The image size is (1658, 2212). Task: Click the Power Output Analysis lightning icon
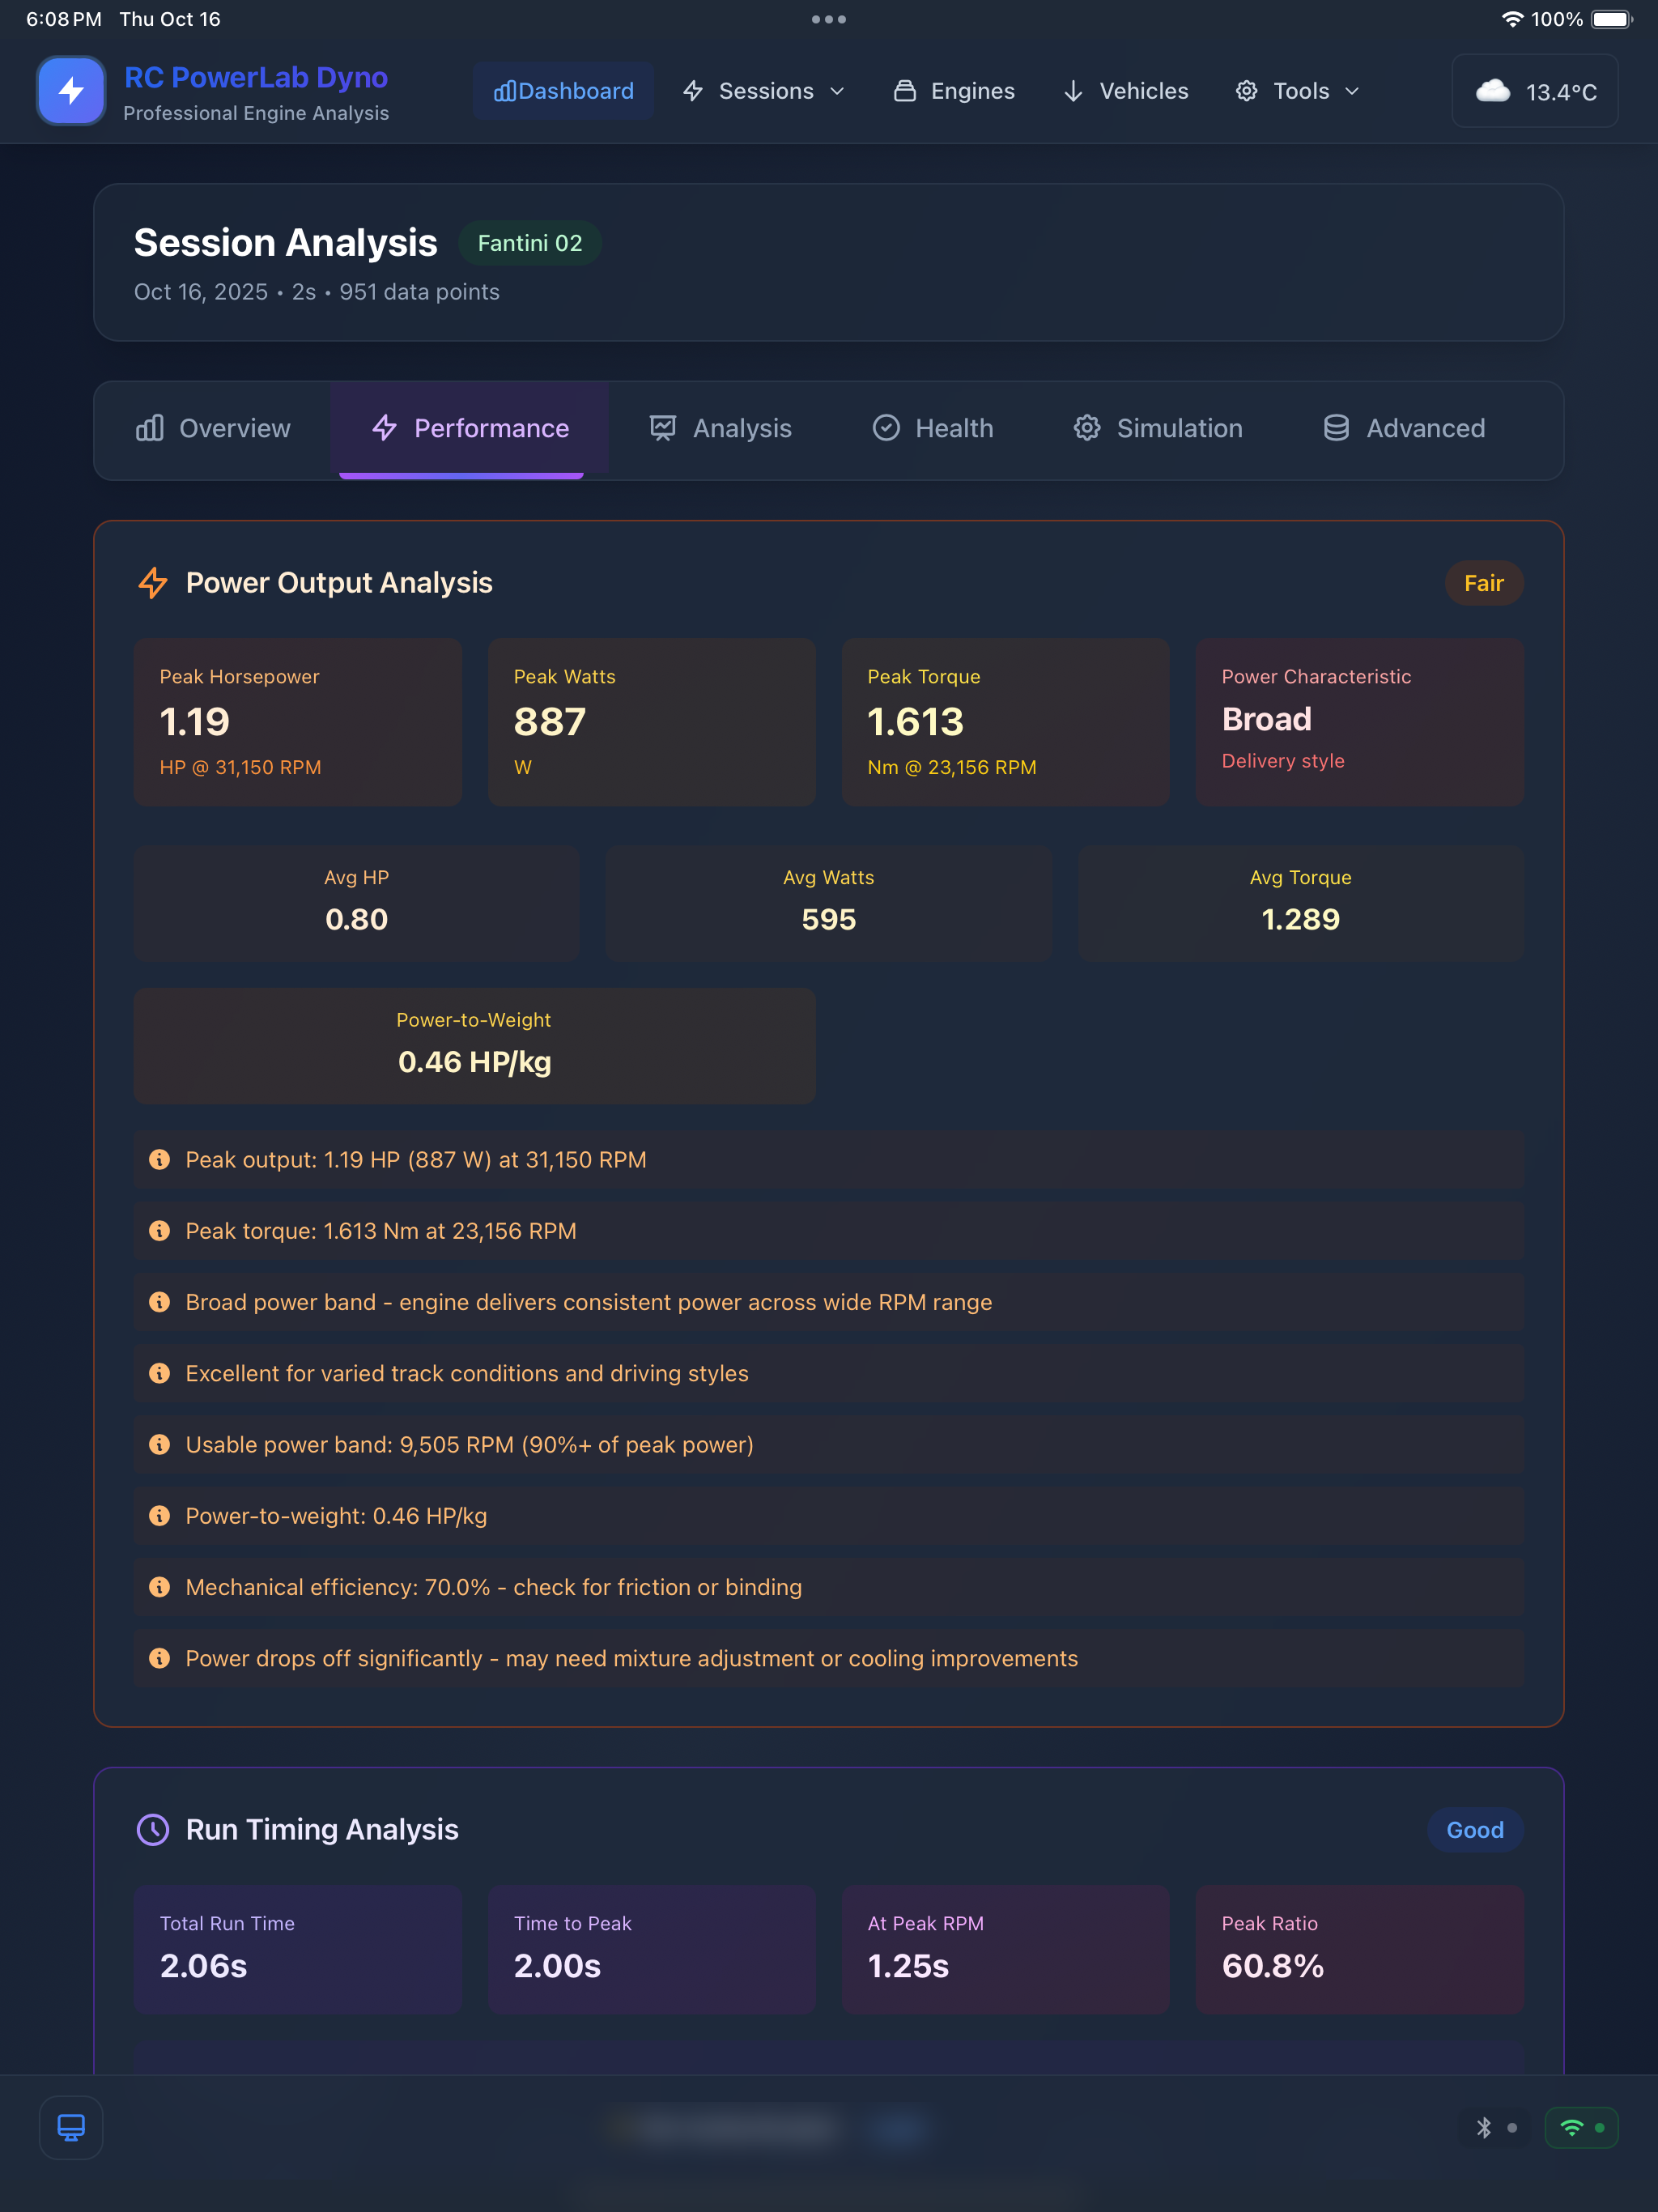point(153,583)
